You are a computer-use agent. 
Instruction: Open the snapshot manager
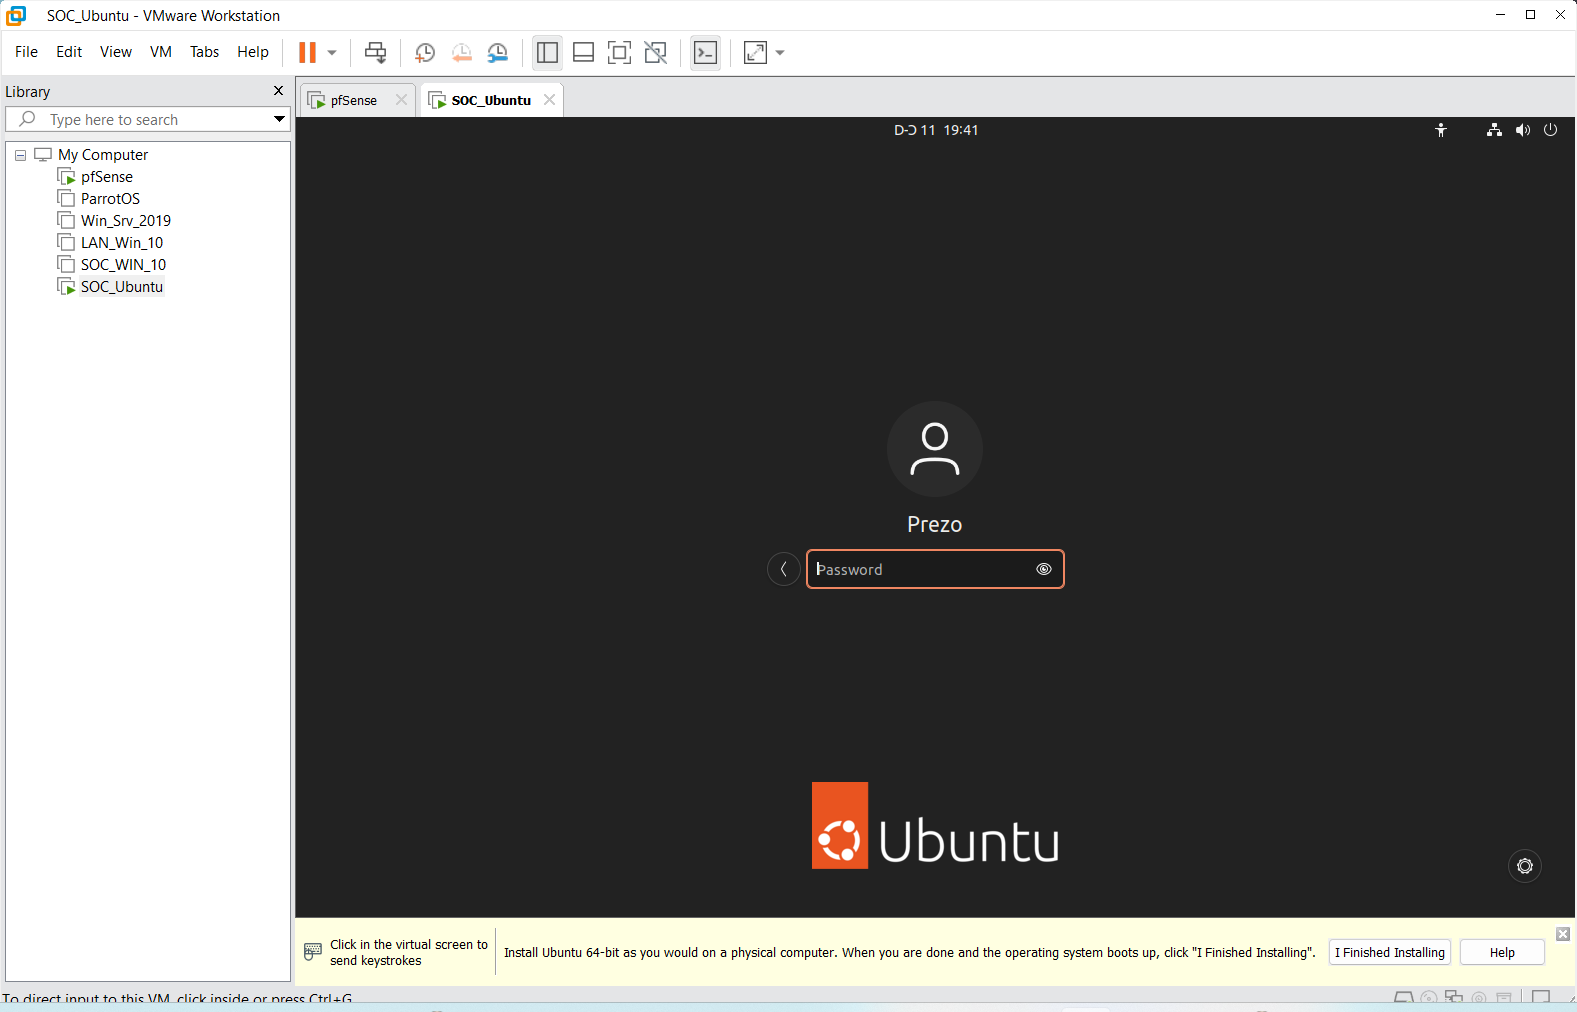pos(497,53)
